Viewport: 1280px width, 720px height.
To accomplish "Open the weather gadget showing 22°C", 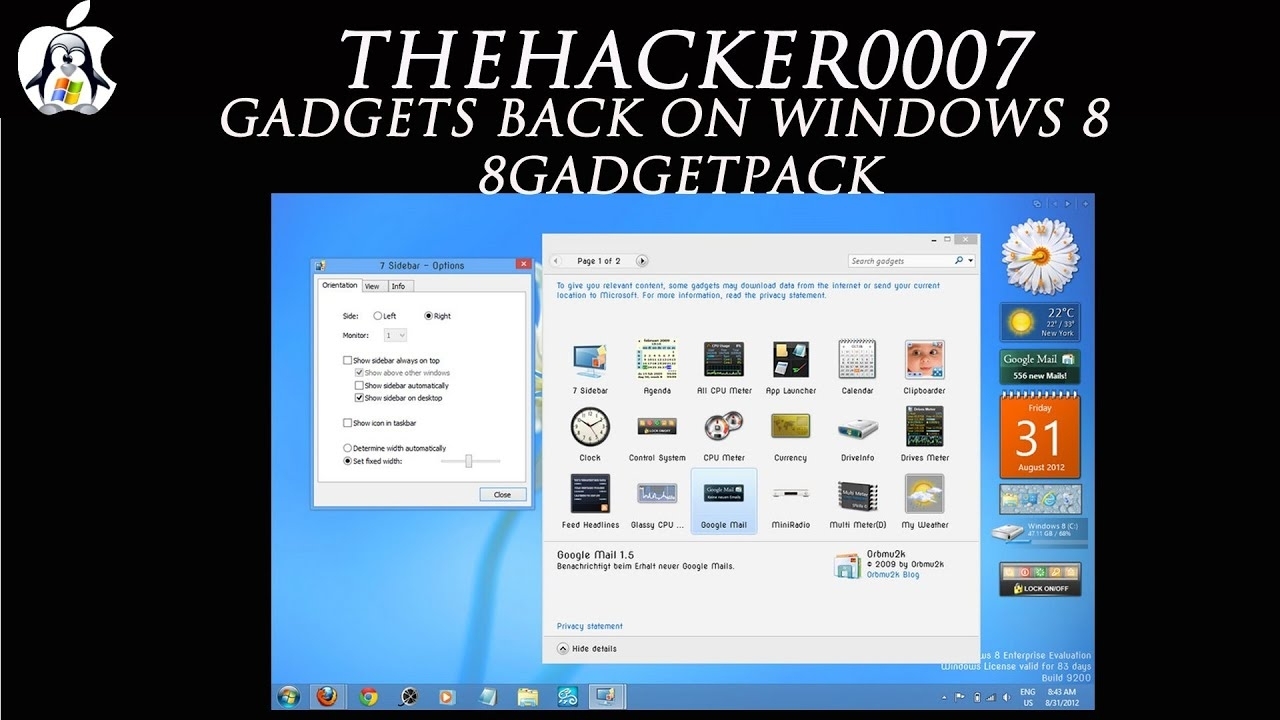I will pos(1040,322).
